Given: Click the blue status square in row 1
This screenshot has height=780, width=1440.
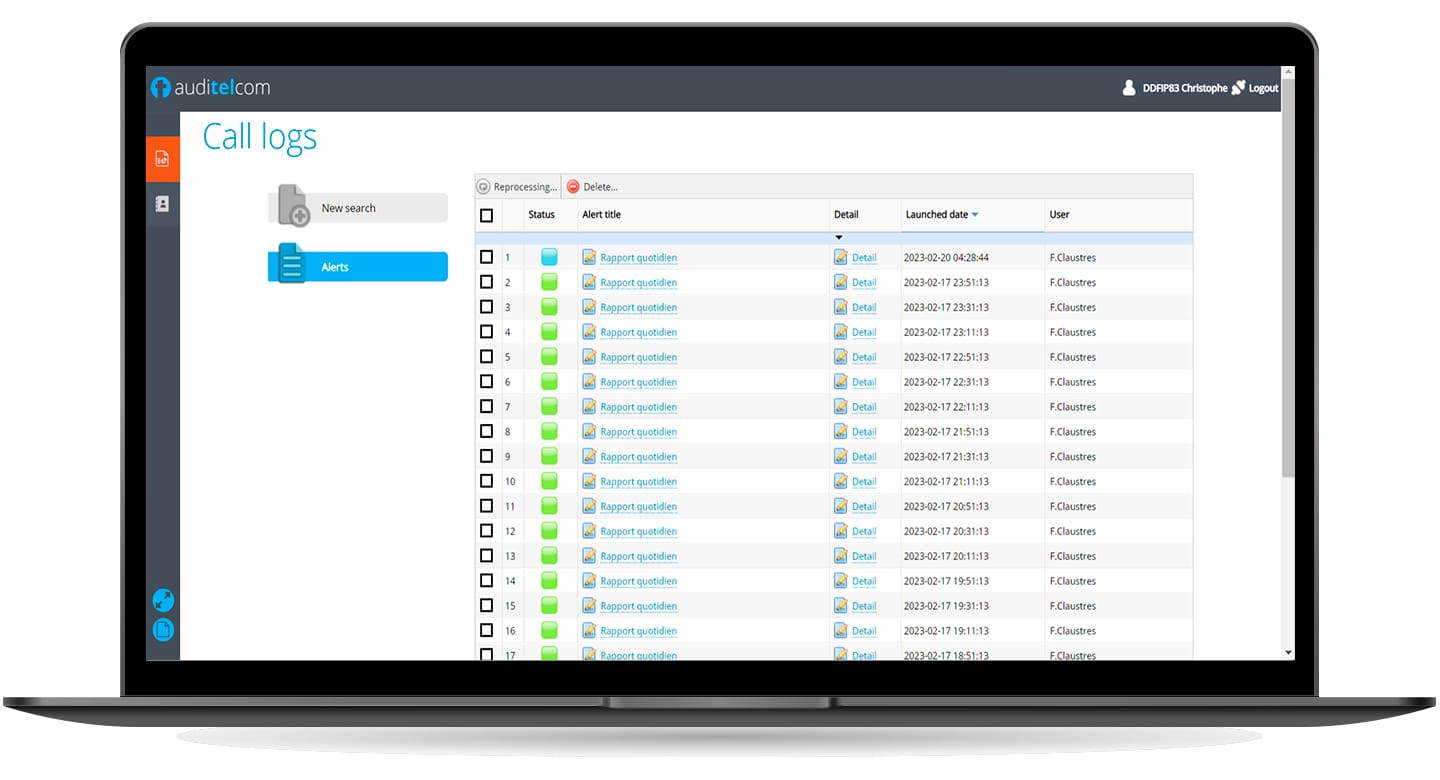Looking at the screenshot, I should (x=549, y=257).
